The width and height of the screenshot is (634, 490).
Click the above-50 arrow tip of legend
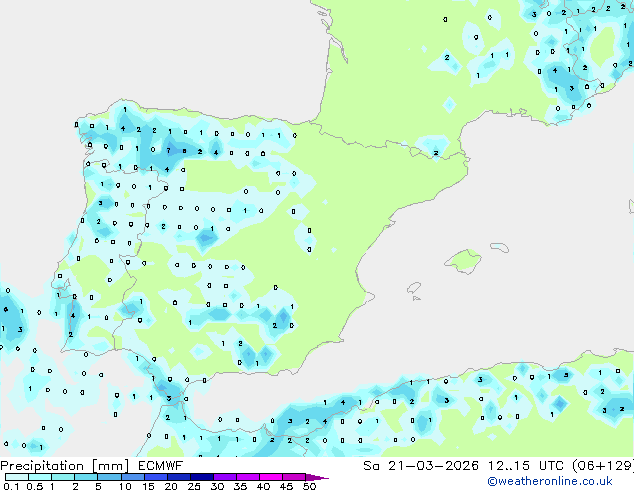tap(317, 477)
